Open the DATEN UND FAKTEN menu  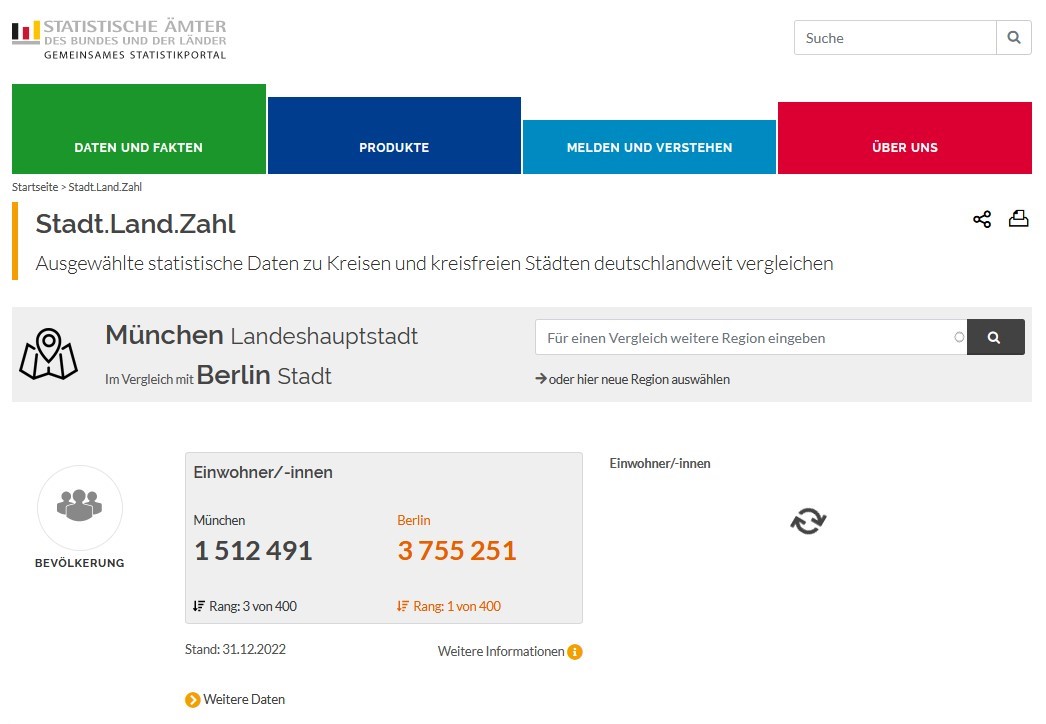click(x=139, y=147)
